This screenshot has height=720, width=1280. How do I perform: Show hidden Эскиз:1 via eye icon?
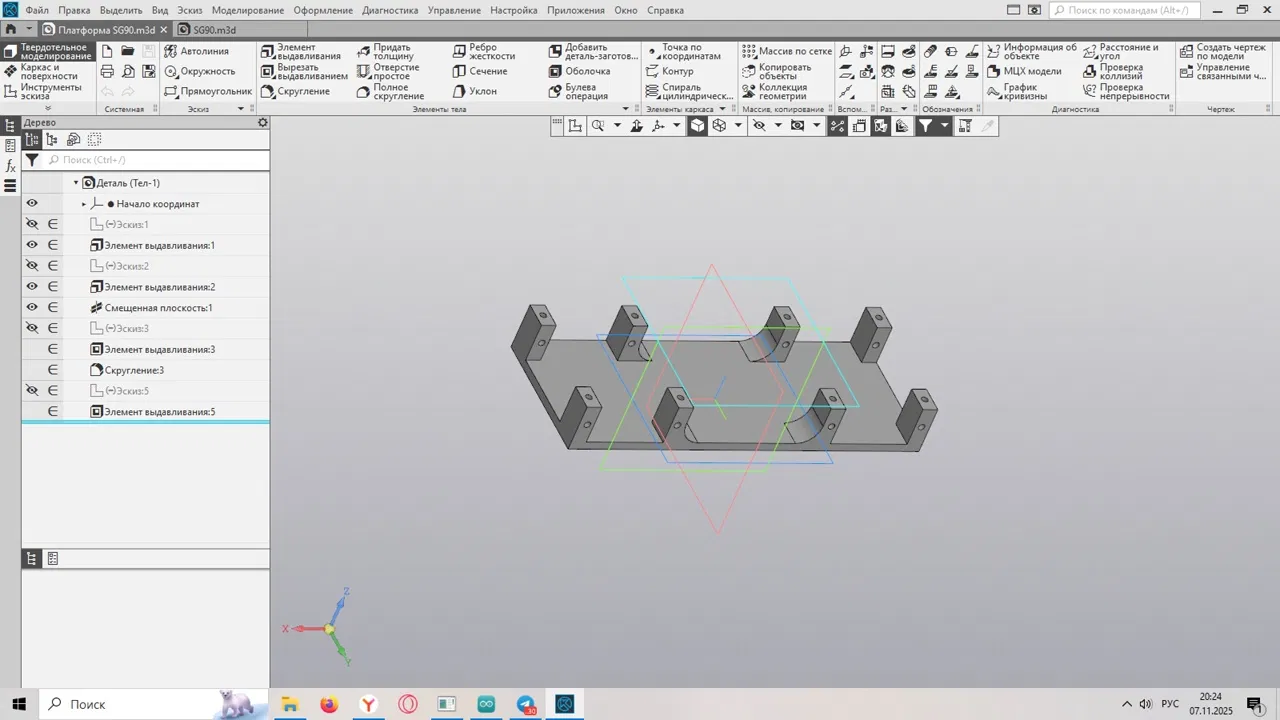pyautogui.click(x=32, y=224)
